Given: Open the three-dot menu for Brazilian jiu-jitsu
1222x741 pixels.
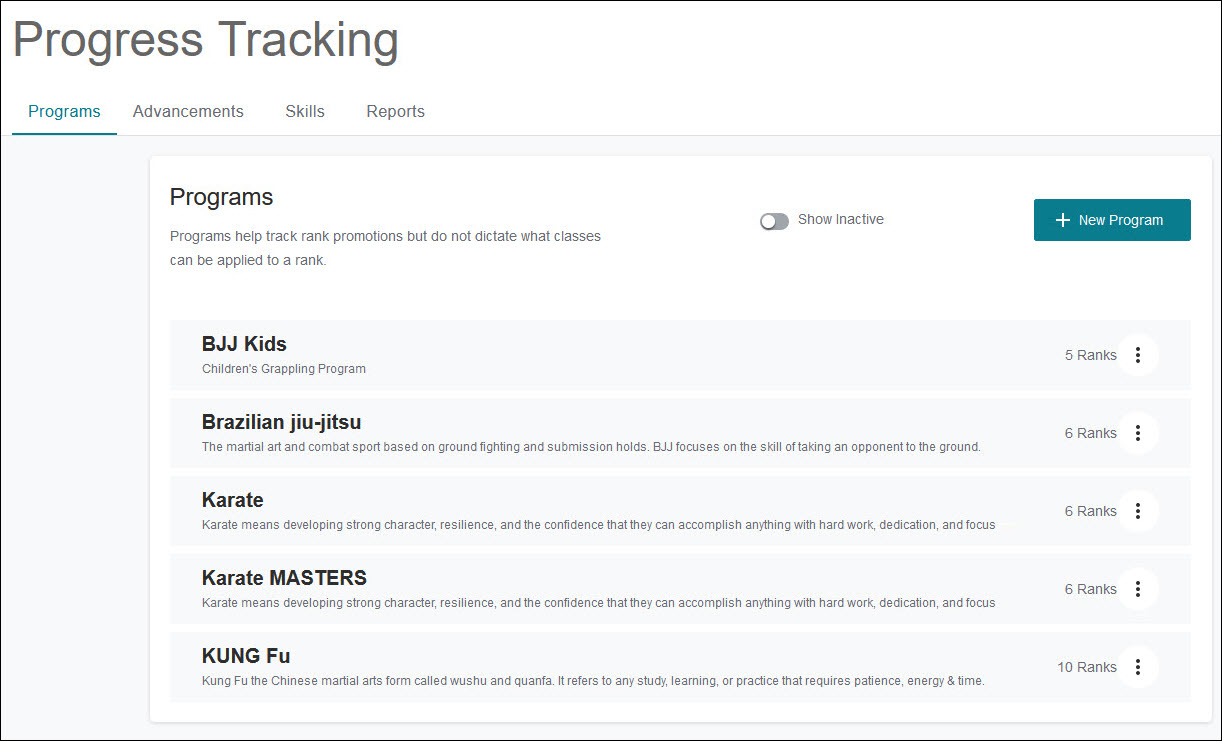Looking at the screenshot, I should point(1137,433).
